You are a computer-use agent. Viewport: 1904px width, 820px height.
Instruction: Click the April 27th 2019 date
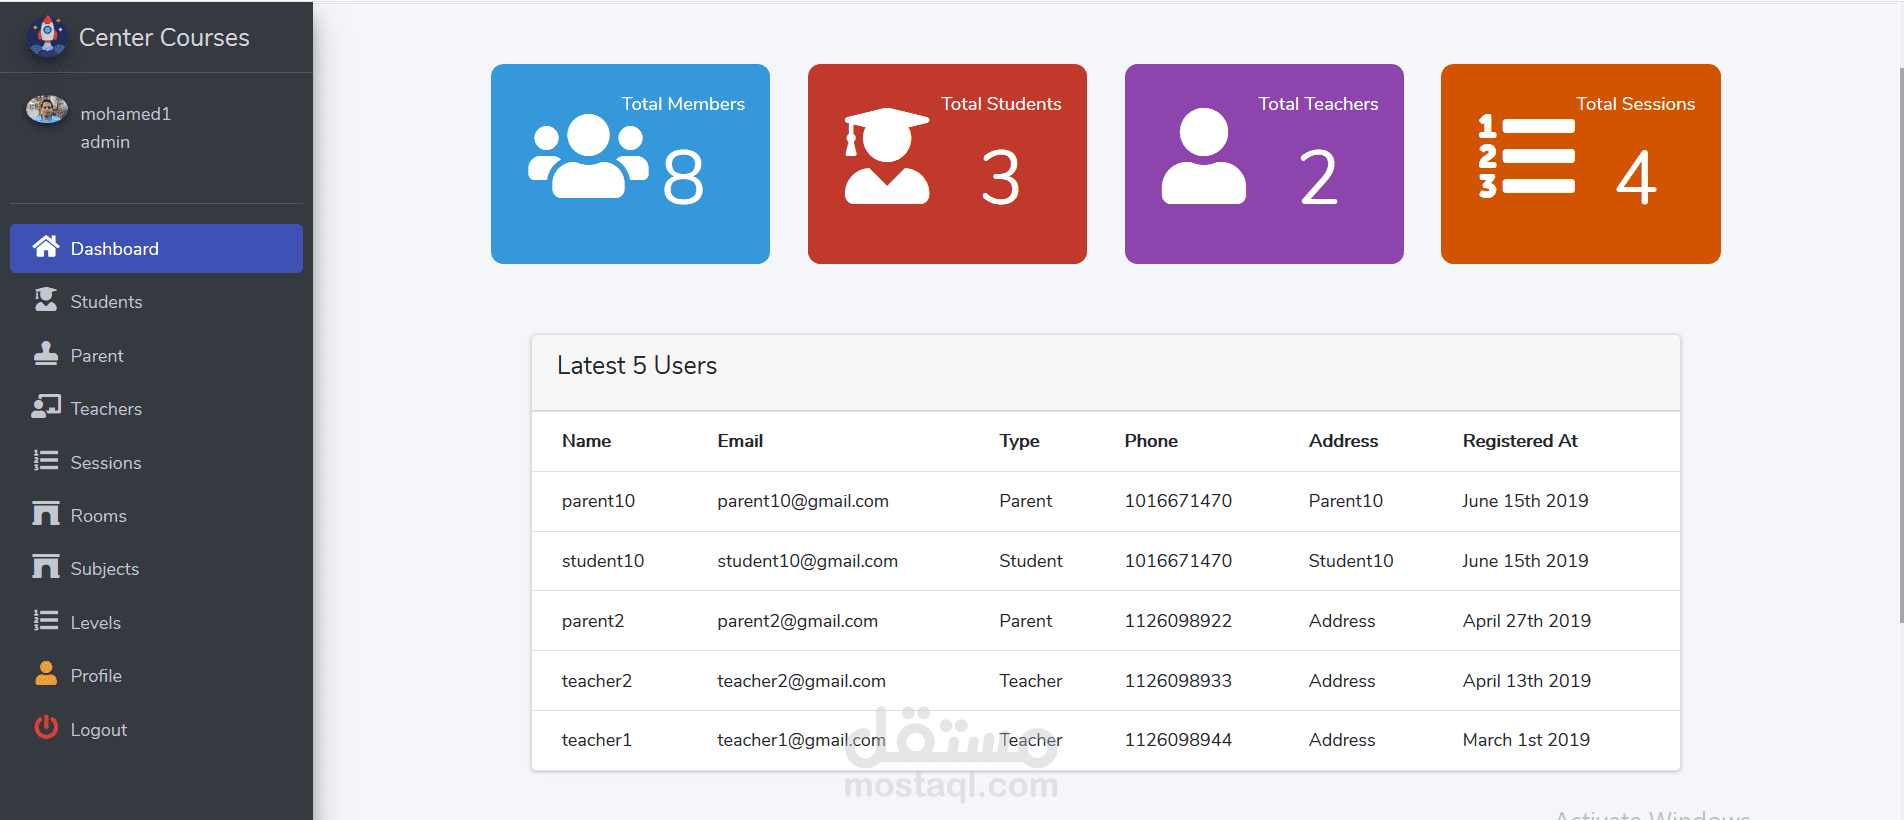(1526, 621)
